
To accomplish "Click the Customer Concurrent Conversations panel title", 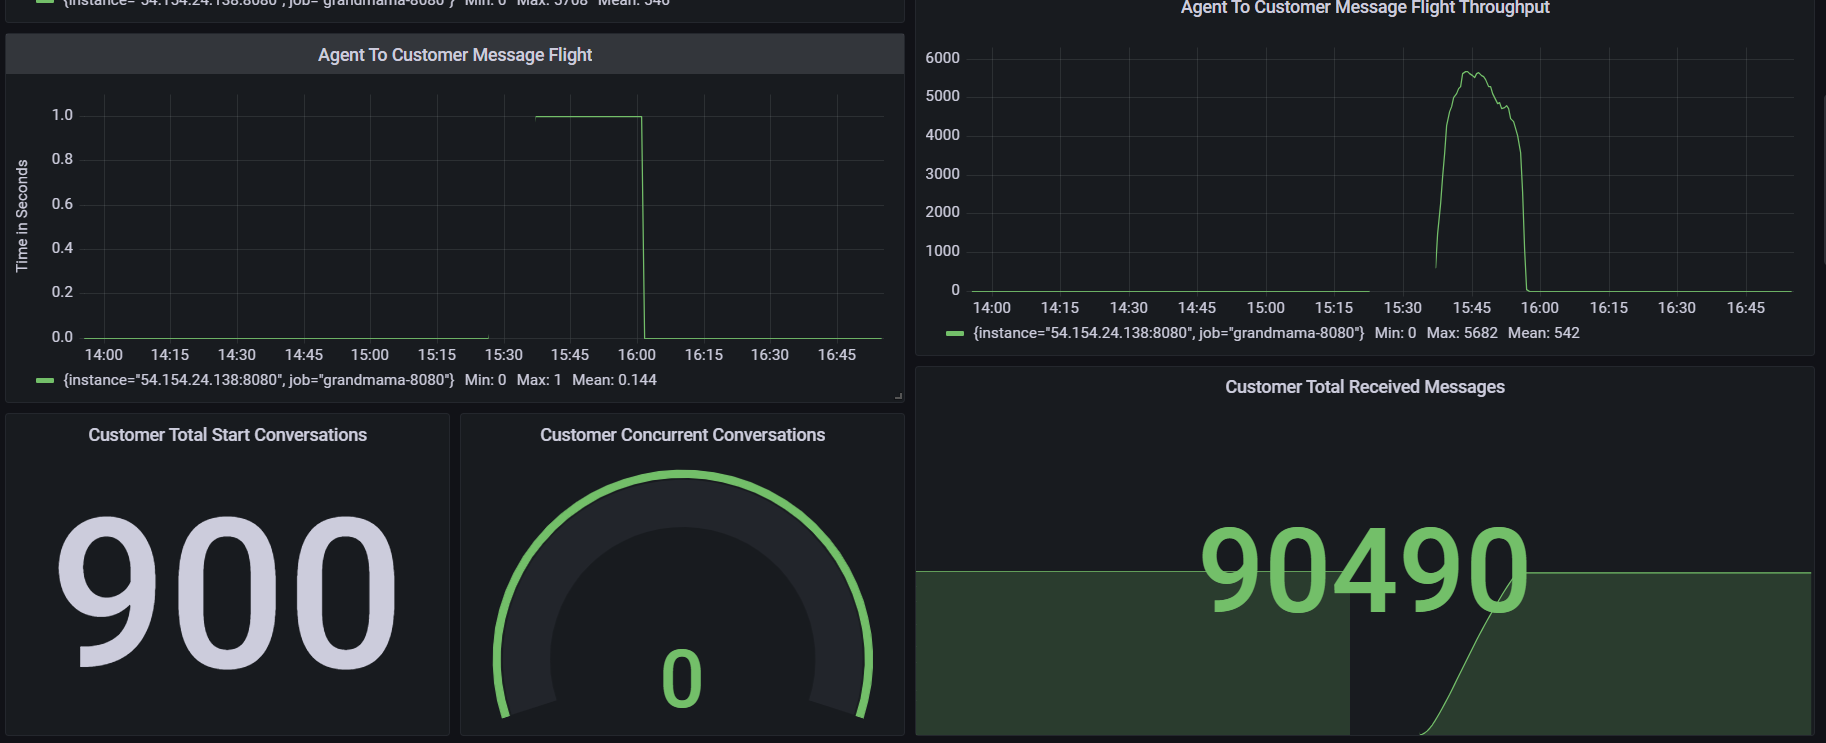I will point(682,435).
